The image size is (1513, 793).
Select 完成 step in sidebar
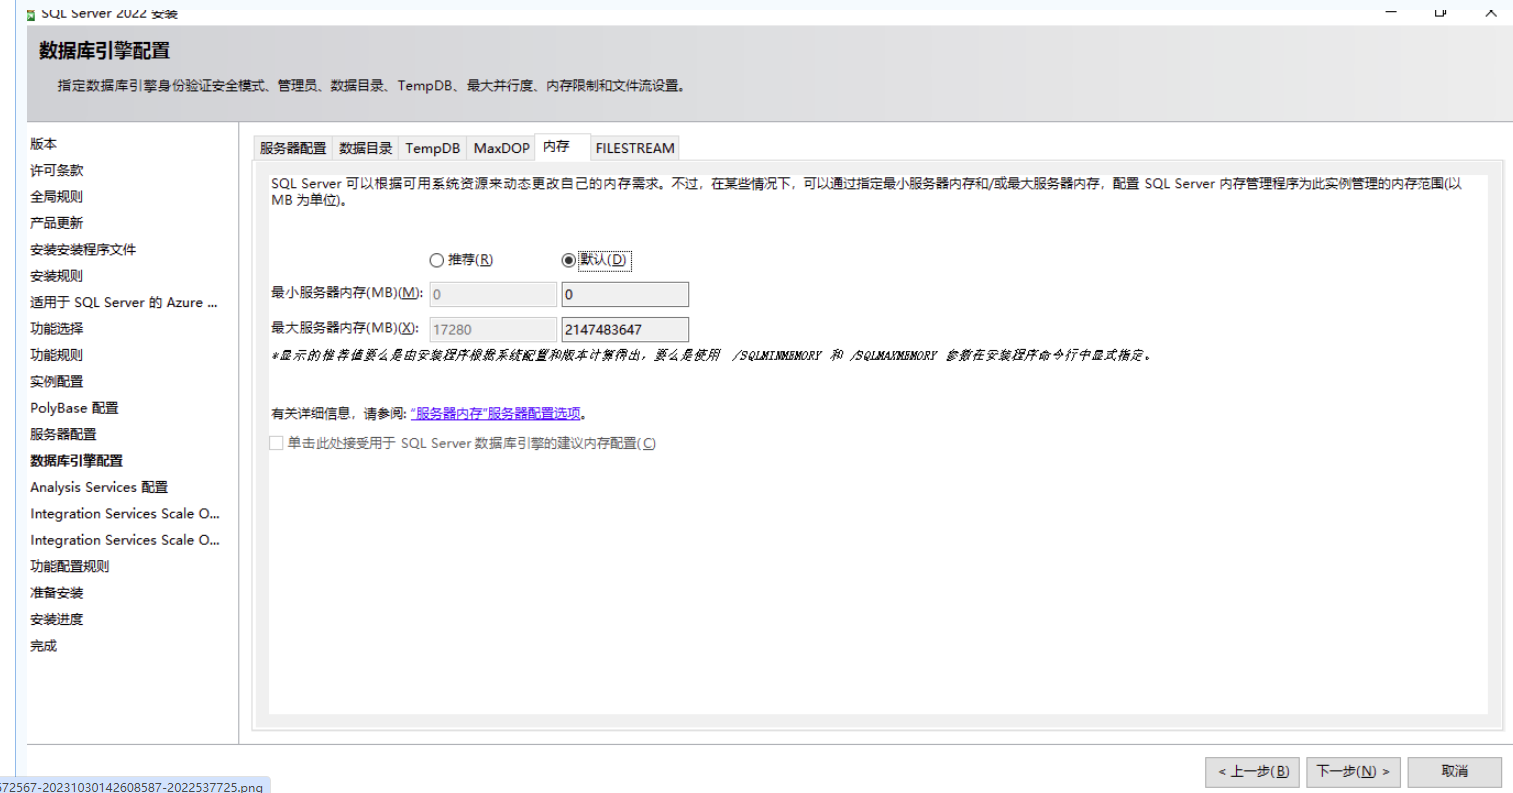44,646
